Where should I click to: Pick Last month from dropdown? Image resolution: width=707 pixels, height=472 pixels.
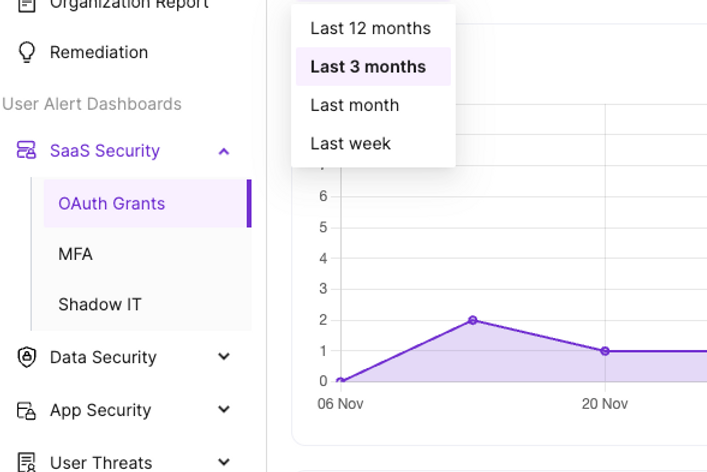tap(354, 105)
